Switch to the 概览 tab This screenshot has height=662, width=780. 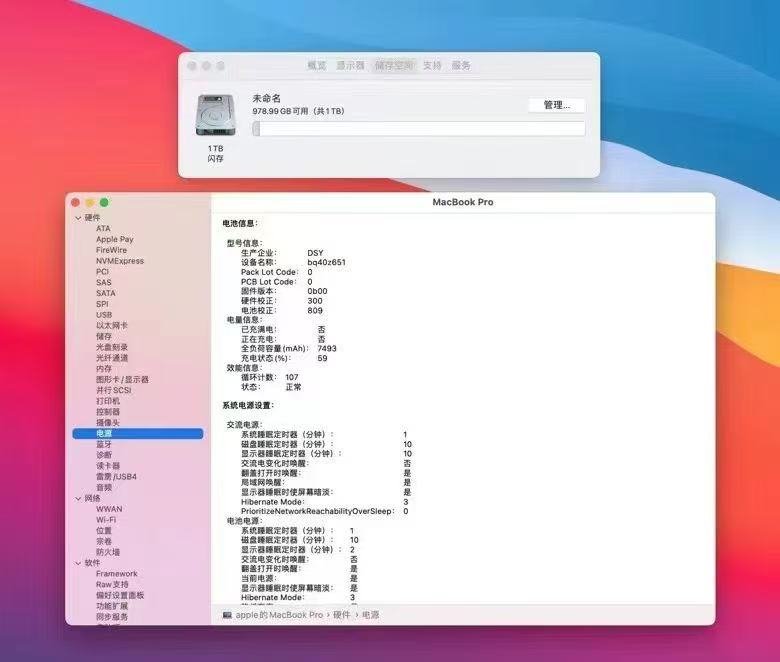click(317, 65)
